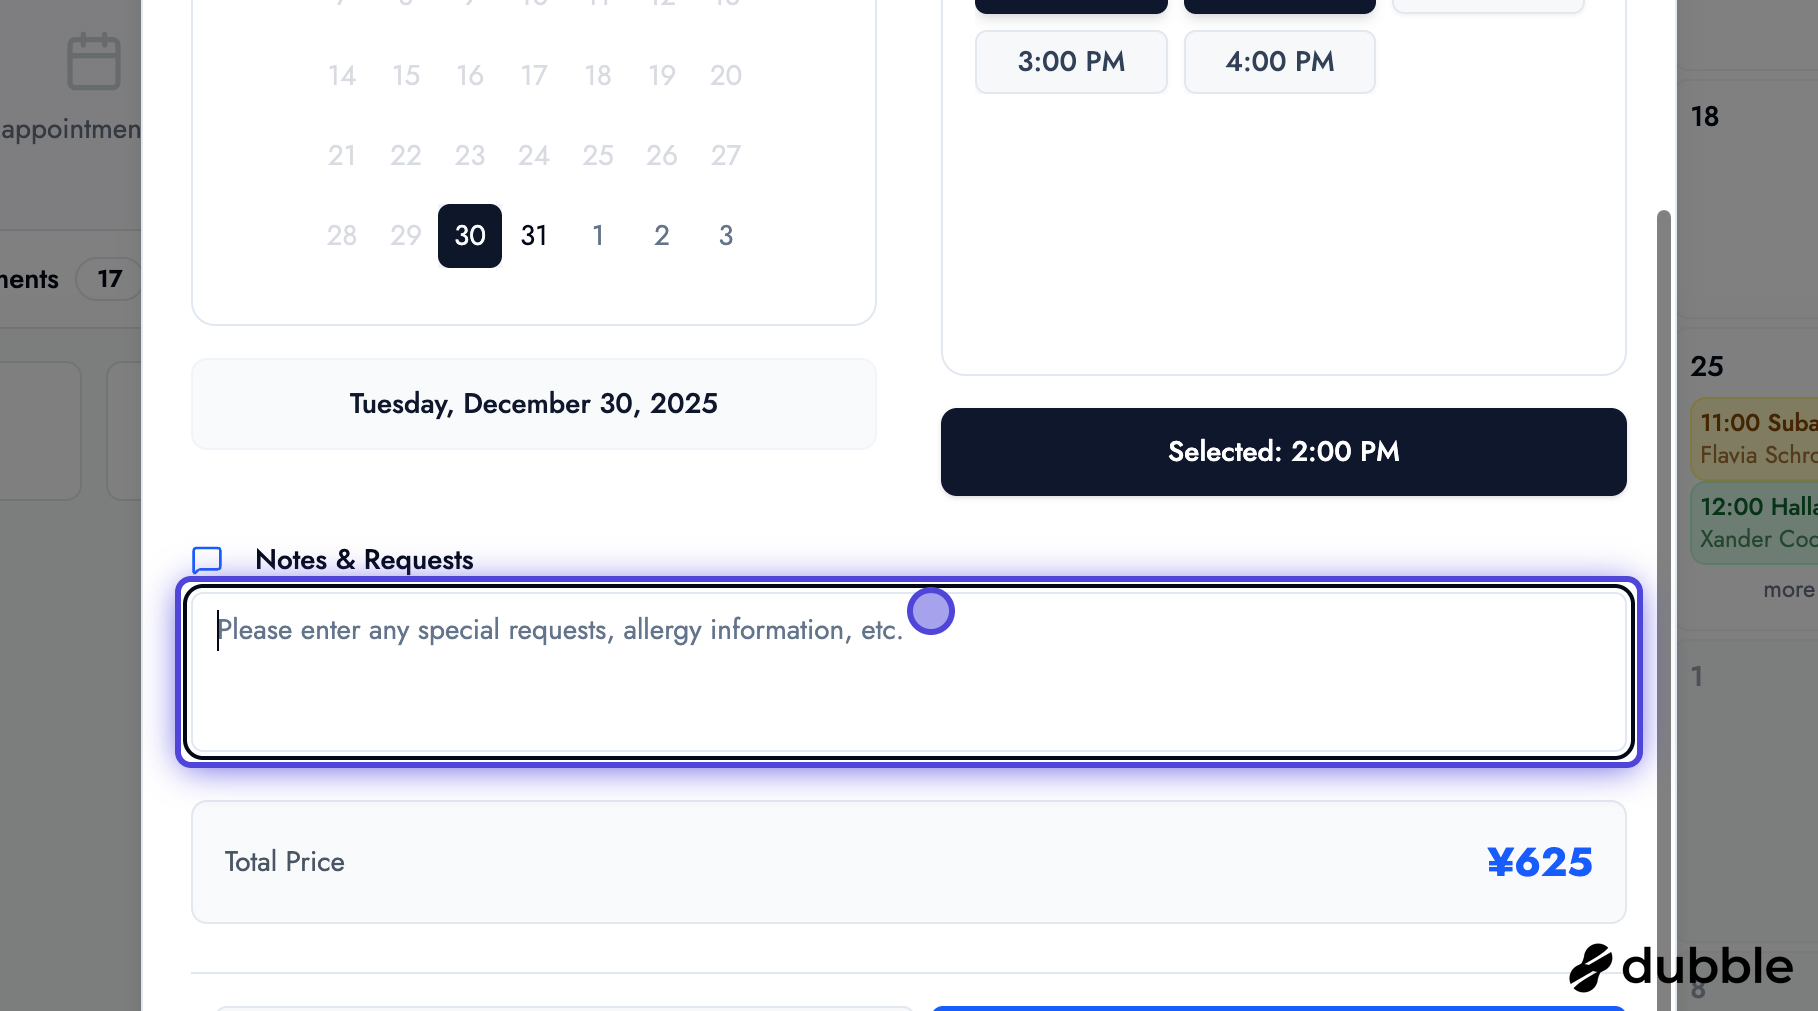This screenshot has width=1818, height=1011.
Task: Choose day 3 of next month
Action: coord(726,236)
